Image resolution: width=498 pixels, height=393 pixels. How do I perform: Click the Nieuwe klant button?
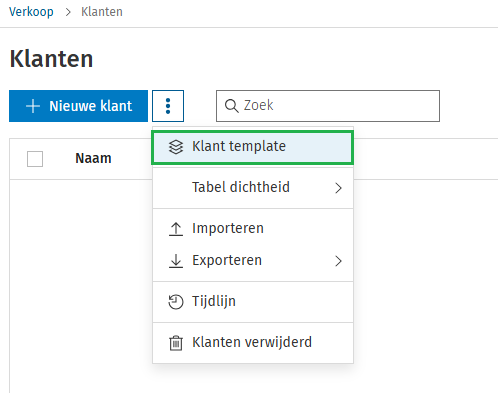pos(78,106)
